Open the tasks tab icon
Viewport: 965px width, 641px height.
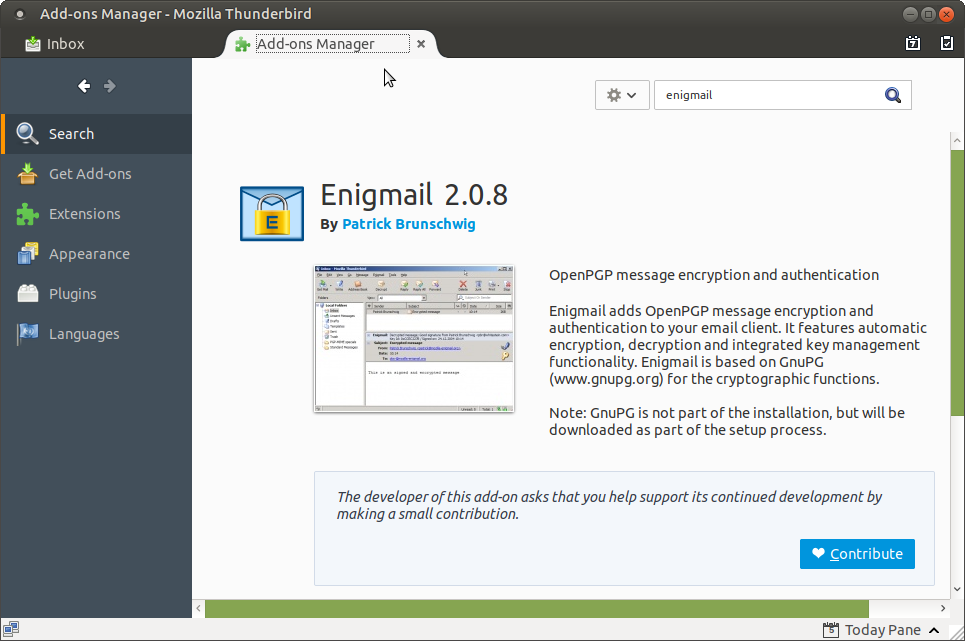pos(947,43)
